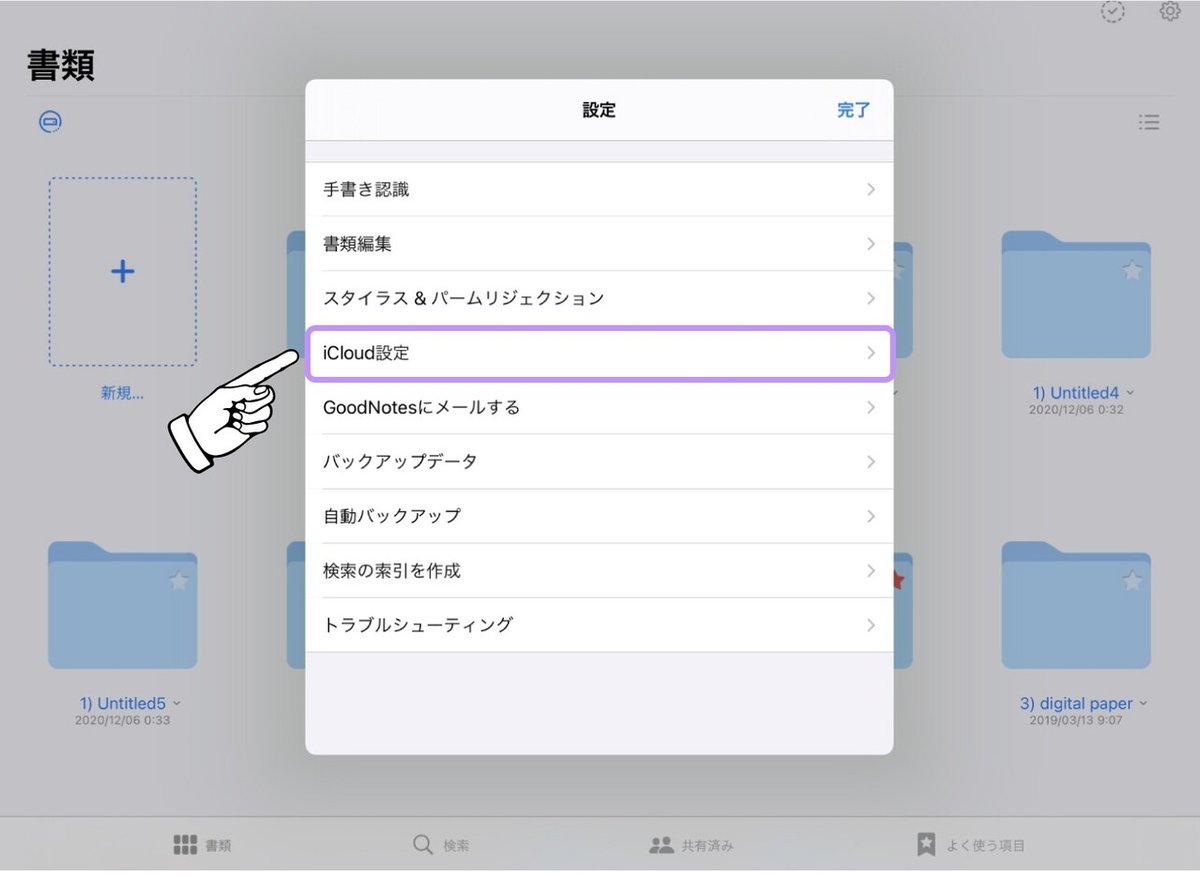Tap the grid icon of the 書類 tab
1200x877 pixels.
(186, 844)
